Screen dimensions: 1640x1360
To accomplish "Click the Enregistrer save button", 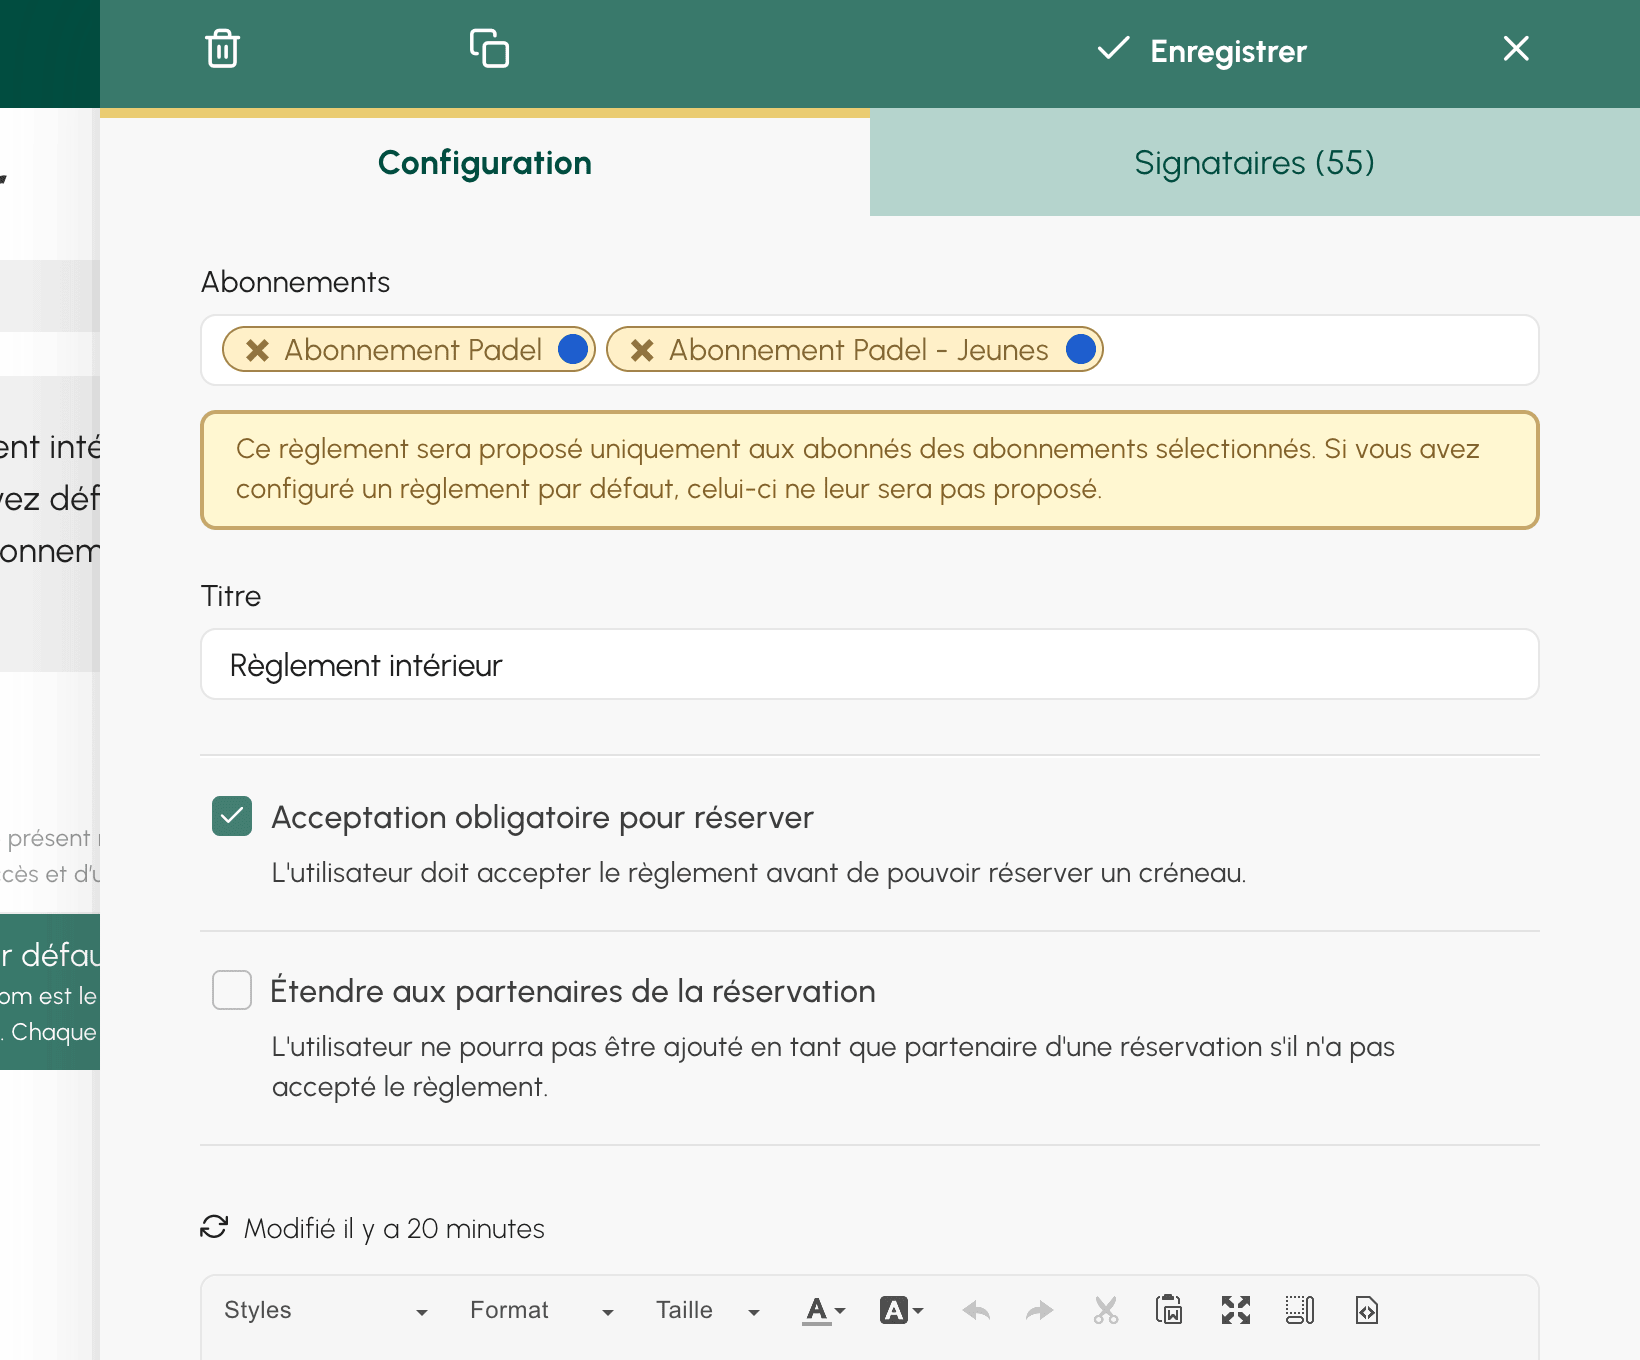I will pos(1202,50).
